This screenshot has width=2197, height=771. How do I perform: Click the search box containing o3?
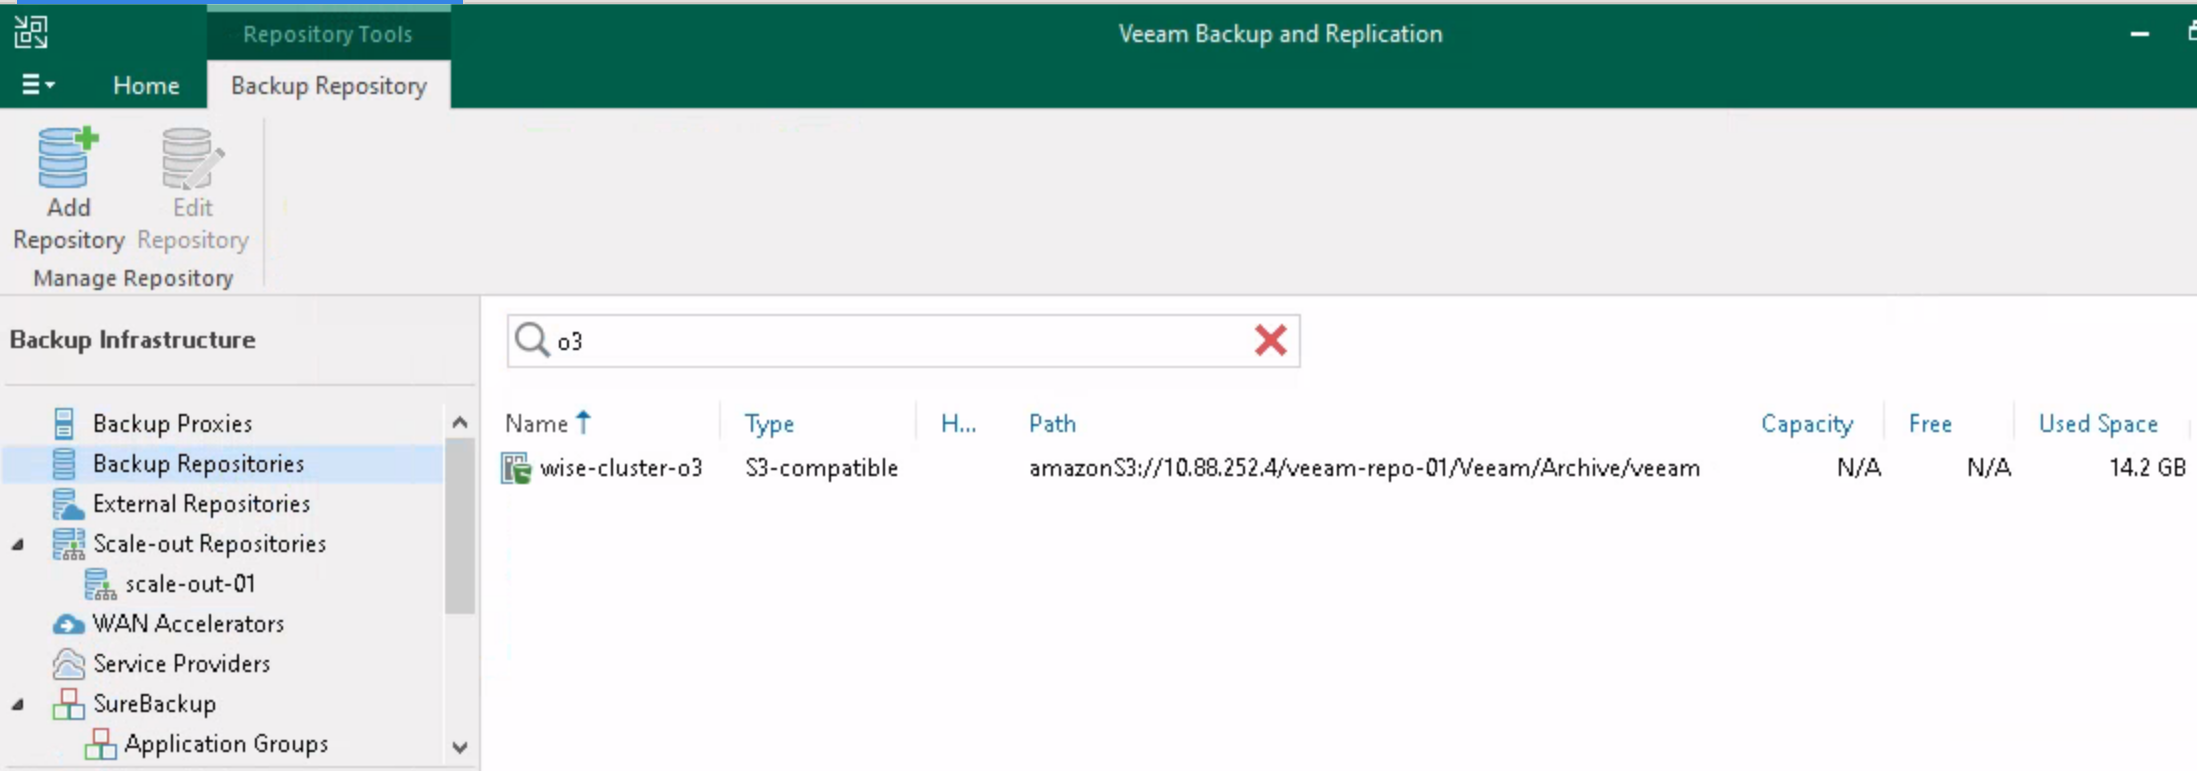[903, 341]
